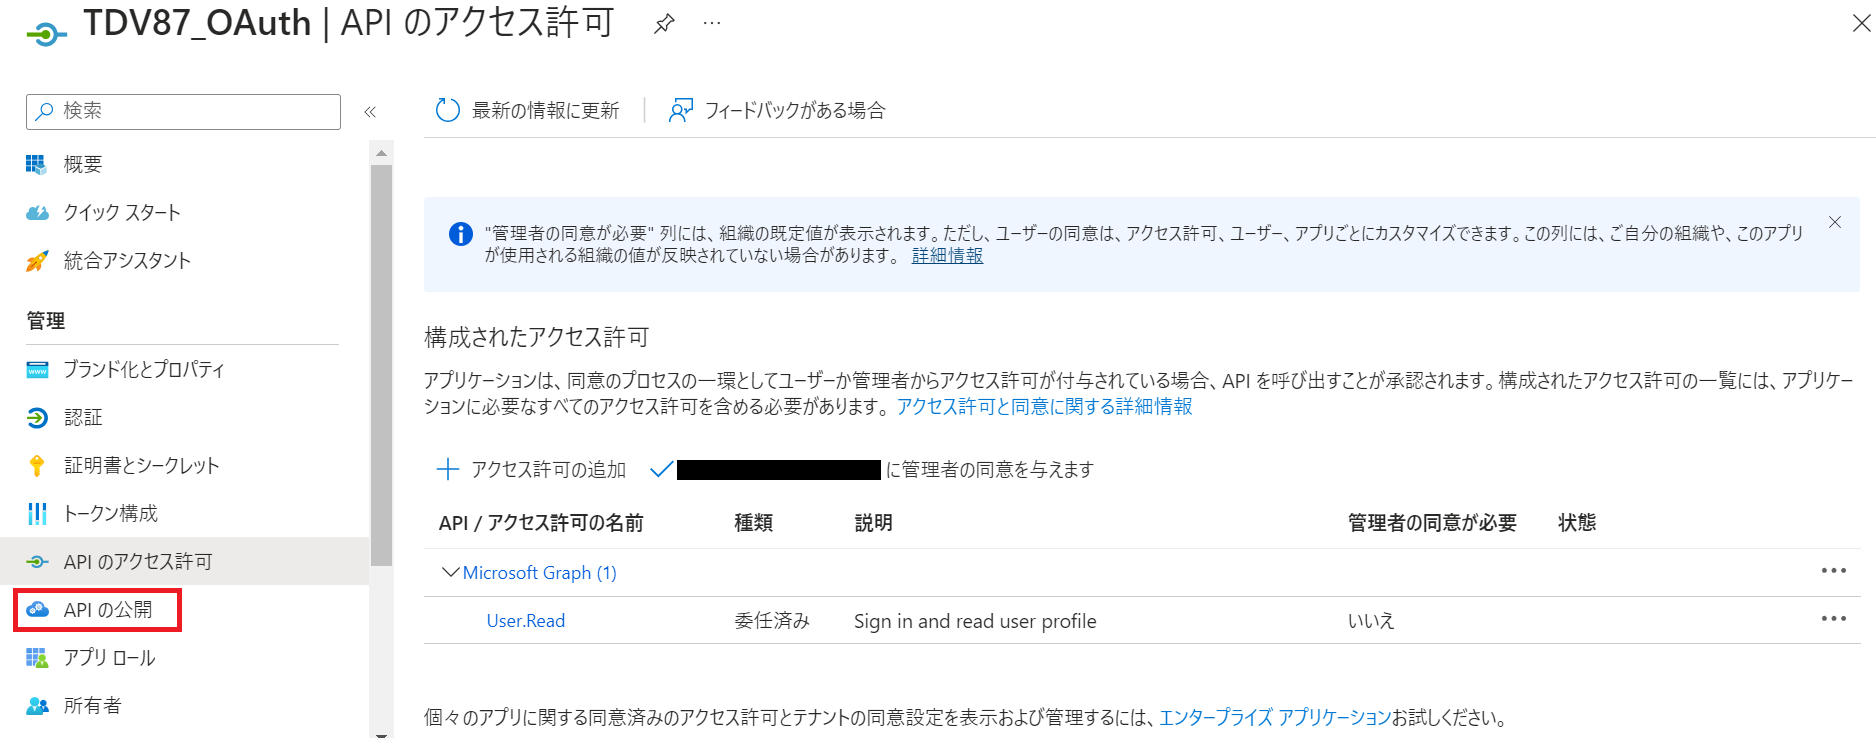The image size is (1876, 738).
Task: Click the アプリ ロール icon
Action: click(x=37, y=658)
